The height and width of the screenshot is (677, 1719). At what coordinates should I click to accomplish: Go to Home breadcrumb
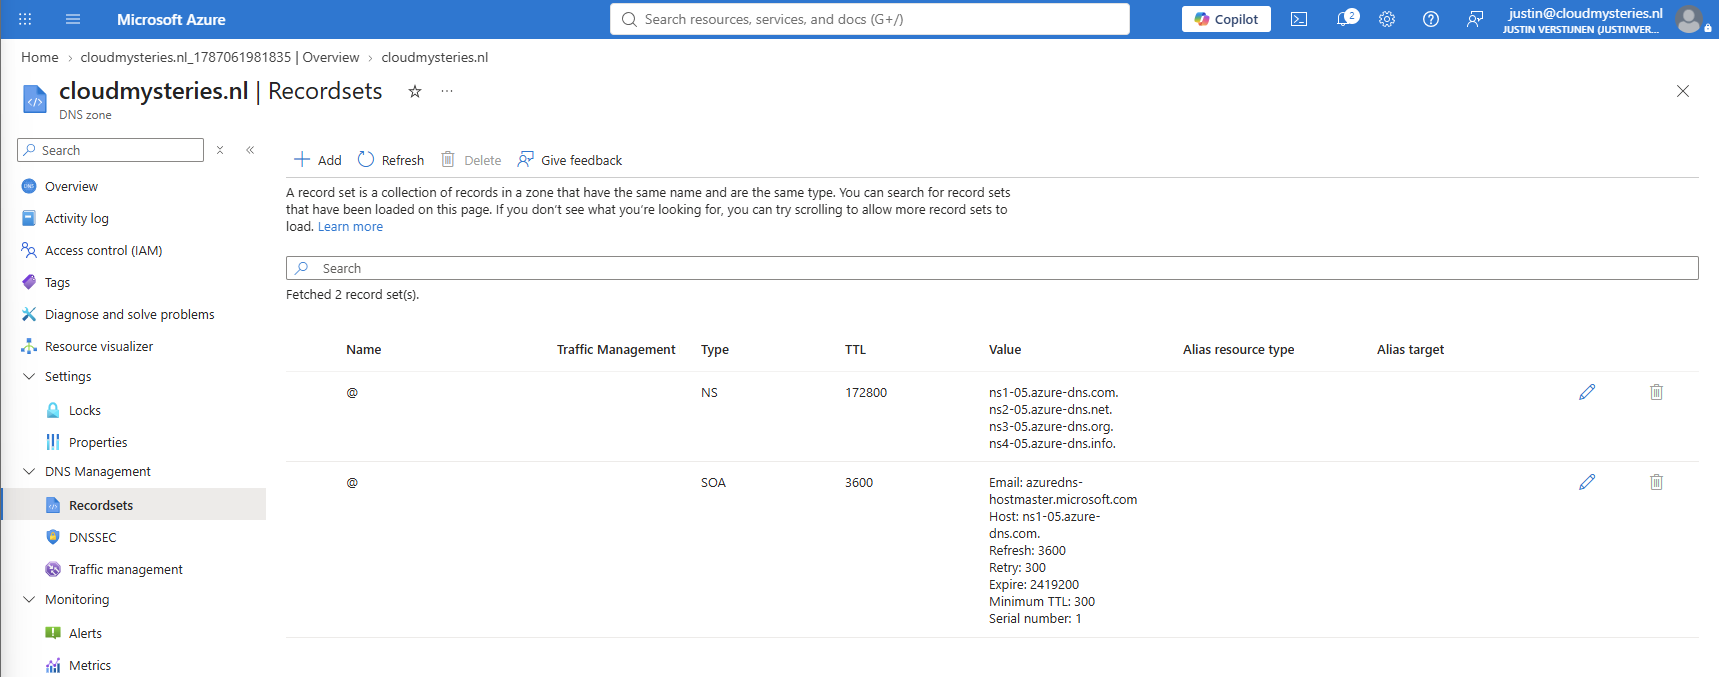tap(40, 57)
